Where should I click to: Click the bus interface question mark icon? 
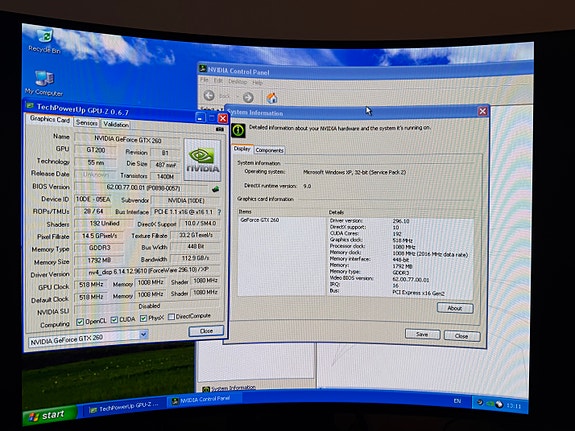(x=219, y=212)
